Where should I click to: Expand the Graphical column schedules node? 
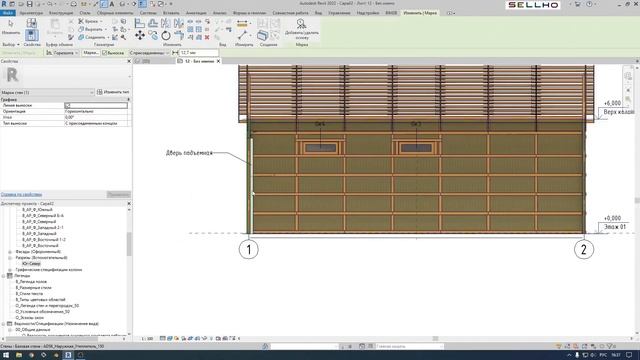pos(10,270)
